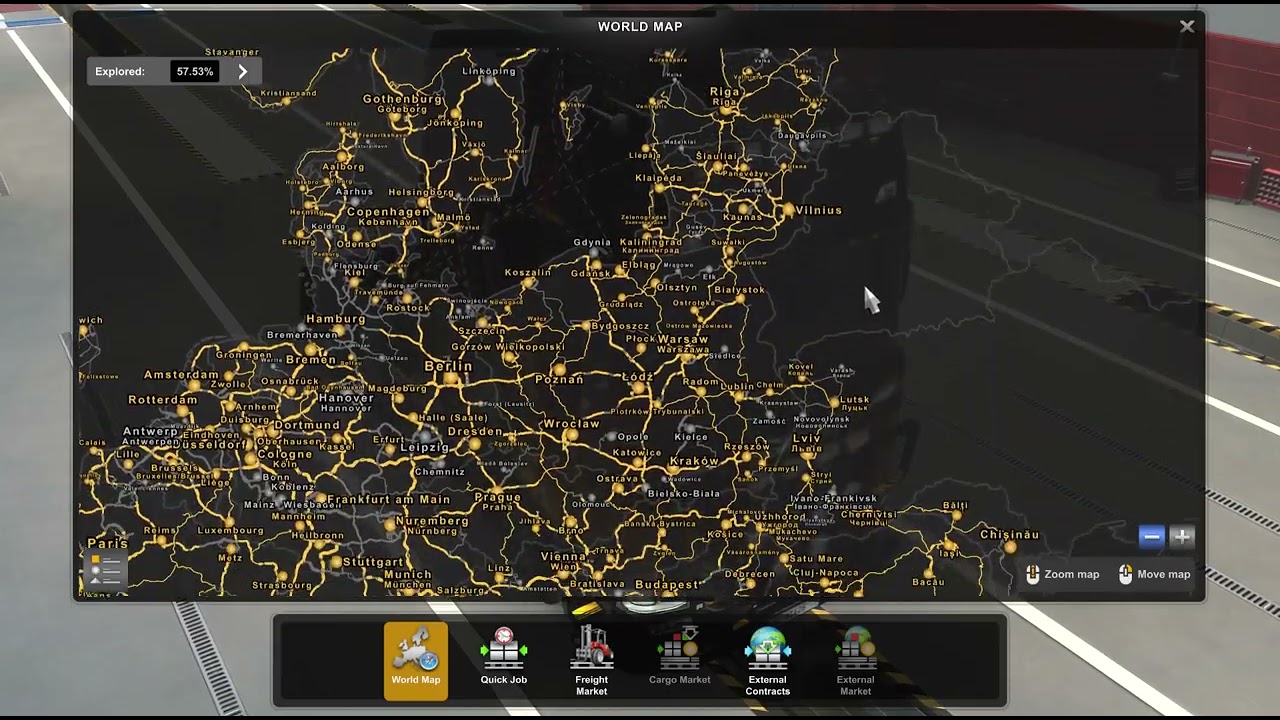This screenshot has width=1280, height=720.
Task: Select Dresden on the map
Action: point(475,432)
